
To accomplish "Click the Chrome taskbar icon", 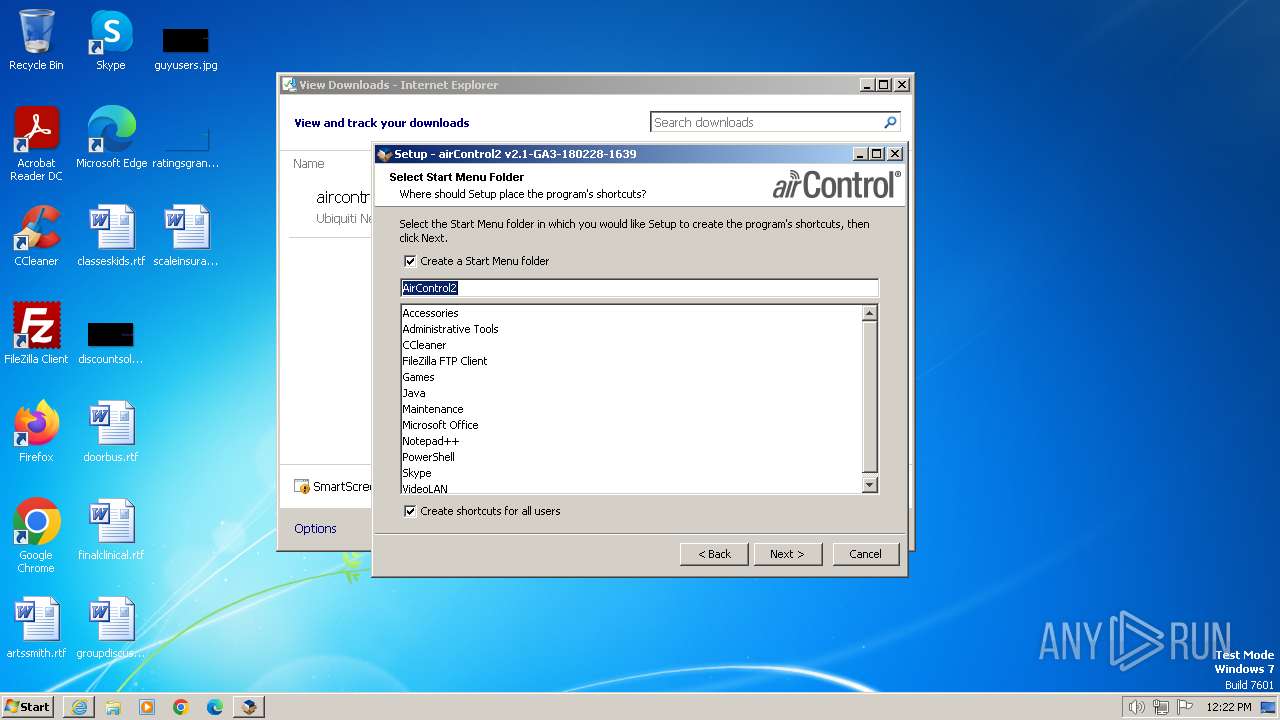I will click(181, 707).
